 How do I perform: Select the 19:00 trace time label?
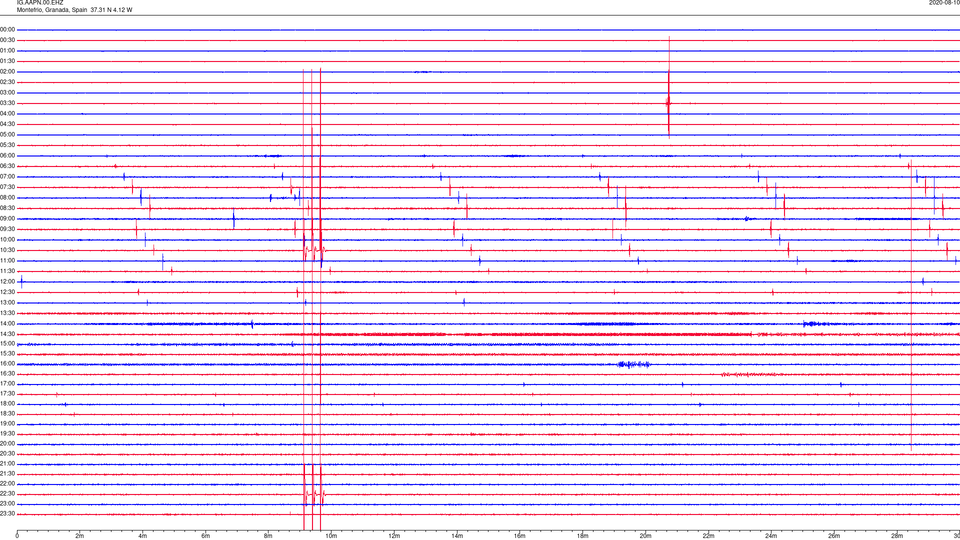[7, 424]
